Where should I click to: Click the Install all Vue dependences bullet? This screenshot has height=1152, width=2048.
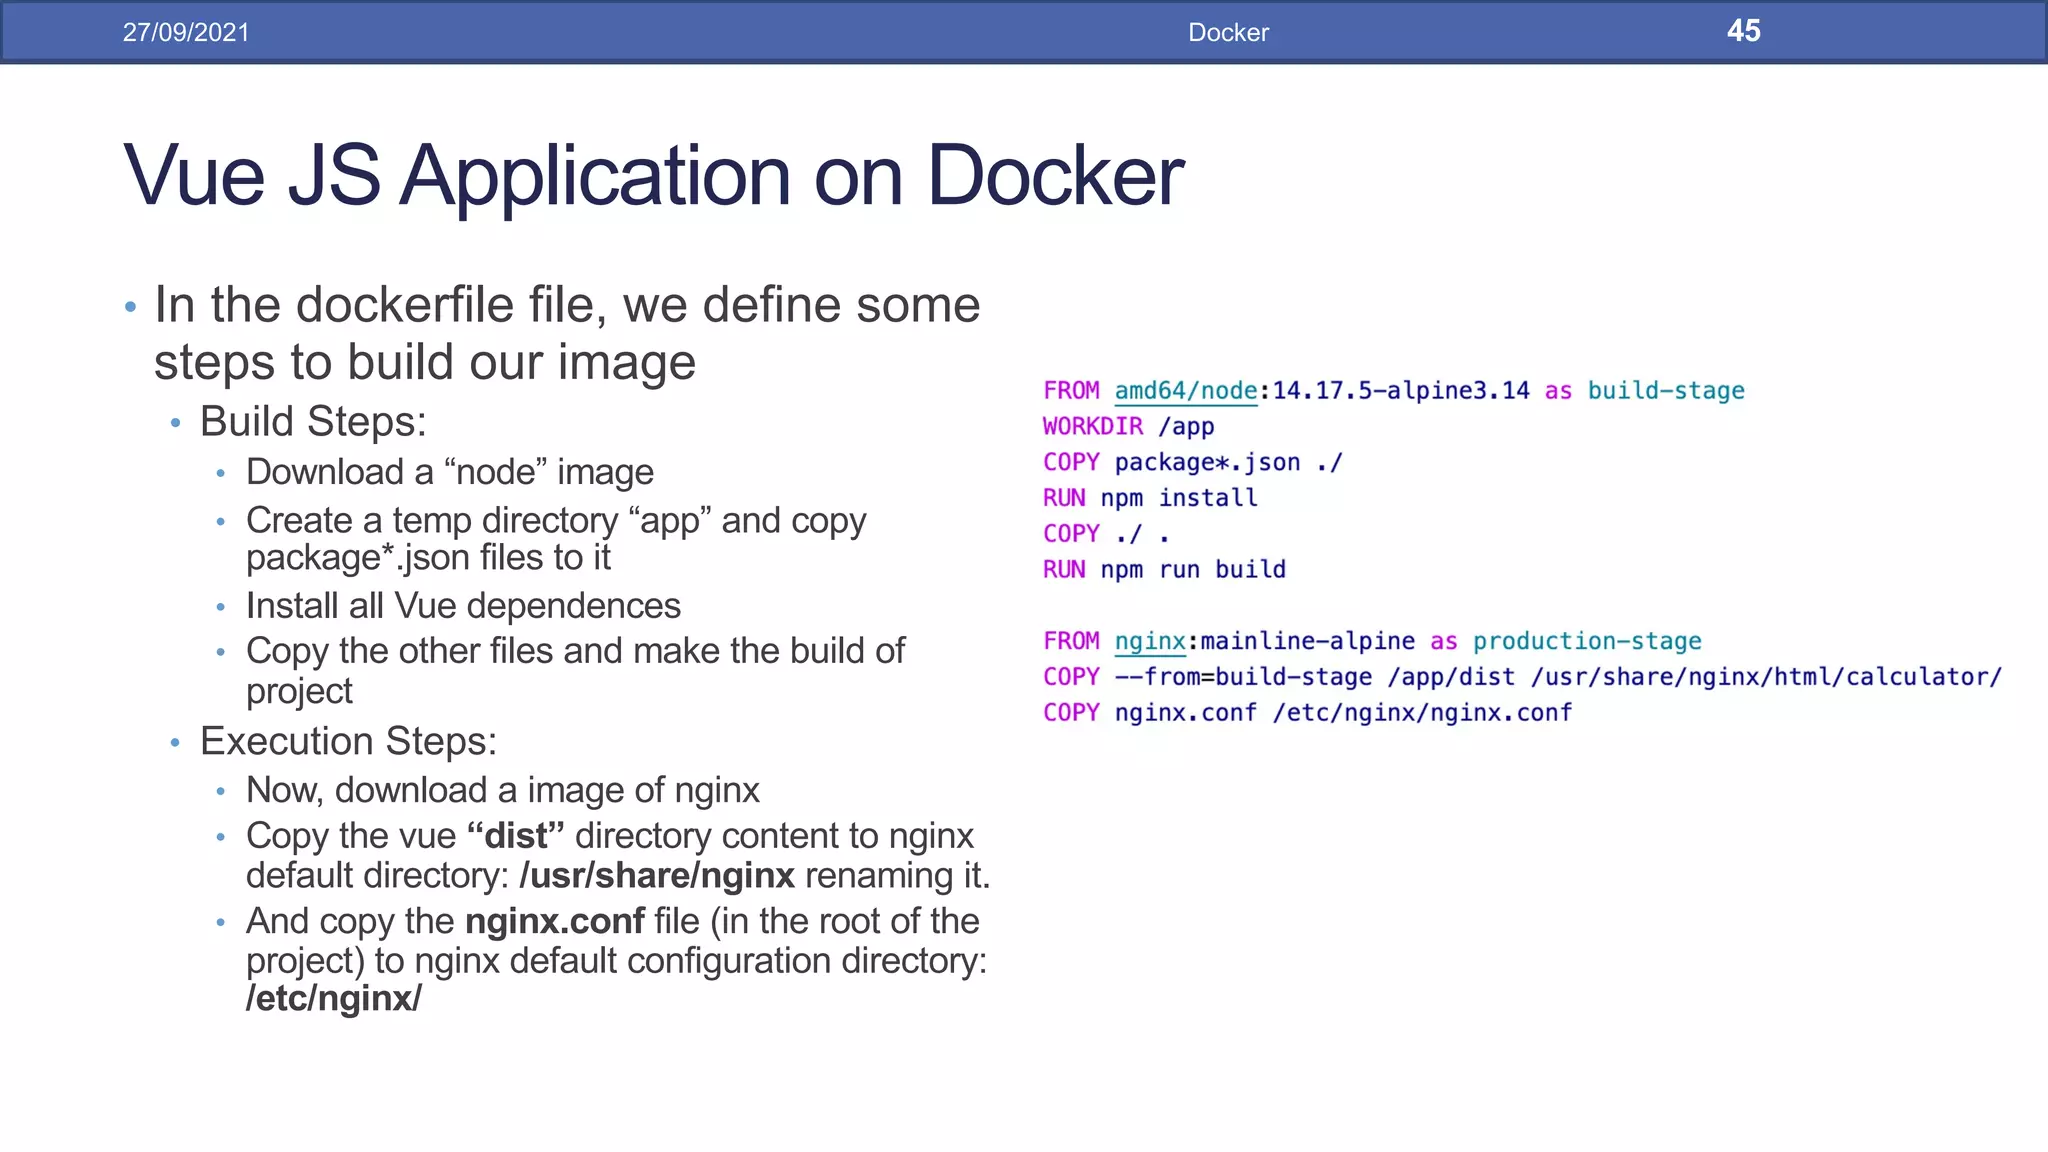point(463,606)
